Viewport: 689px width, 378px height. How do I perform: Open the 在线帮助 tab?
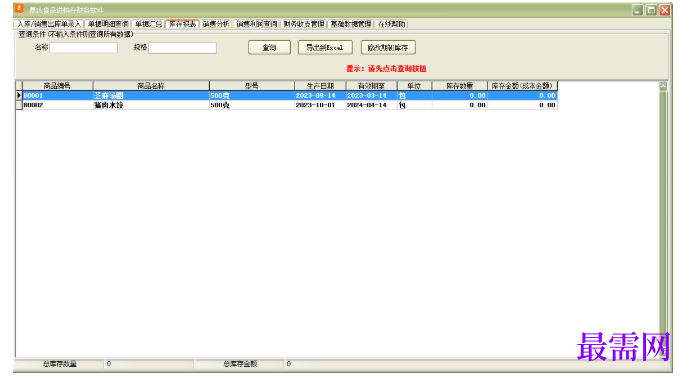coord(392,24)
